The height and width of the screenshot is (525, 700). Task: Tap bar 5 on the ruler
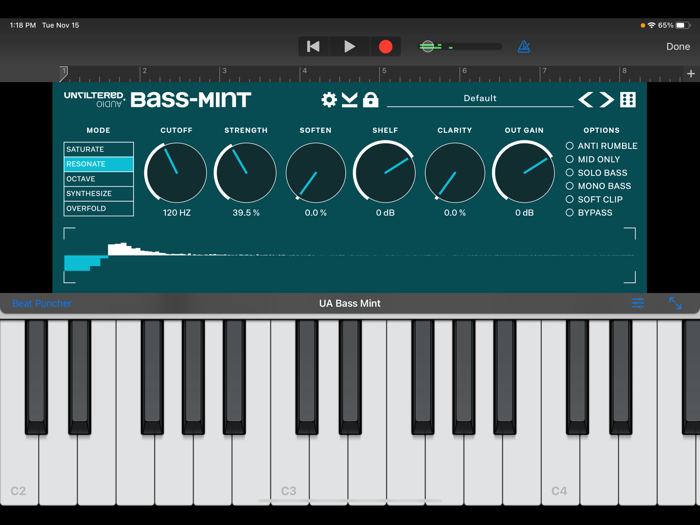pyautogui.click(x=384, y=71)
